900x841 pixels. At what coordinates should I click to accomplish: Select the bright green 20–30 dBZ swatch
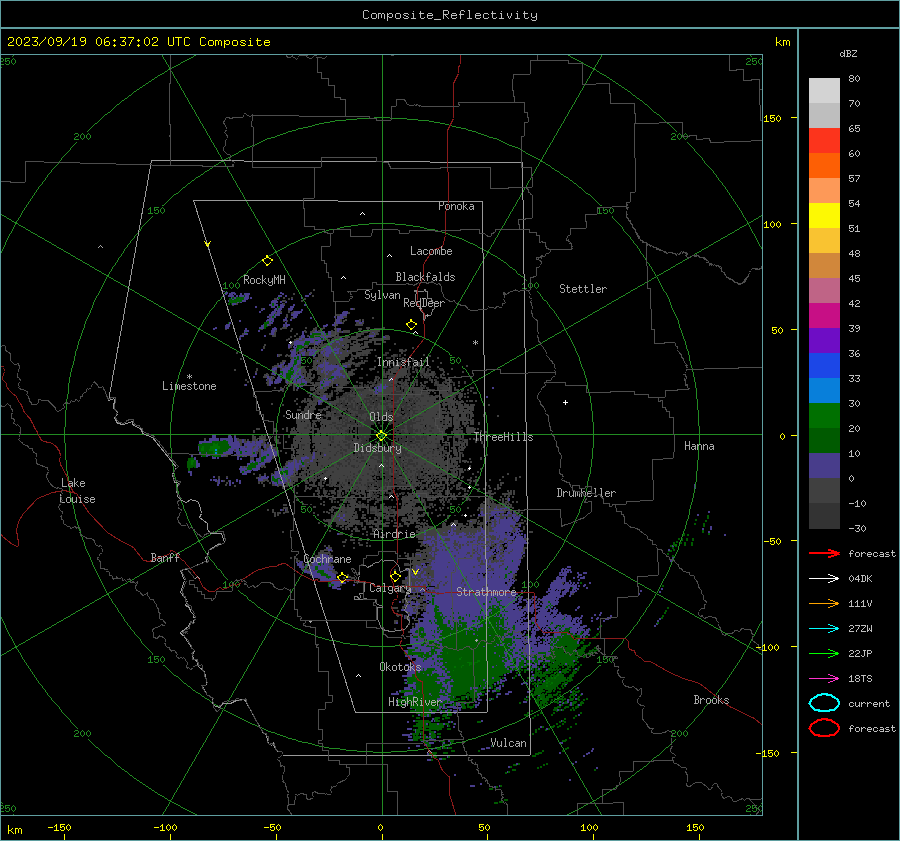(x=824, y=416)
